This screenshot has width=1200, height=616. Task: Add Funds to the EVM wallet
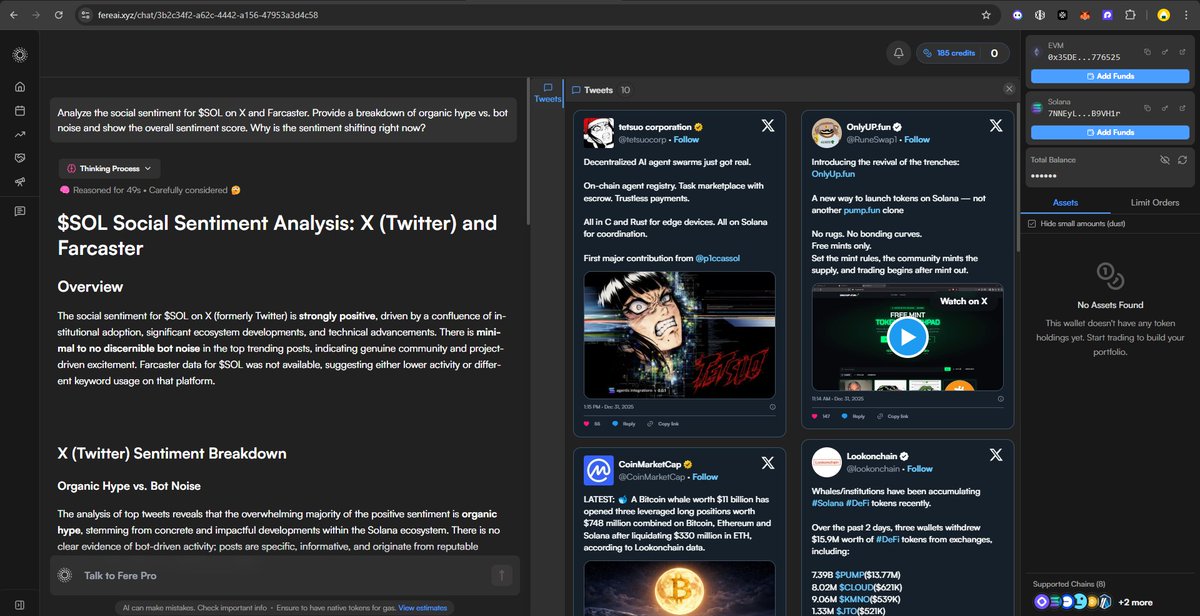click(1110, 76)
